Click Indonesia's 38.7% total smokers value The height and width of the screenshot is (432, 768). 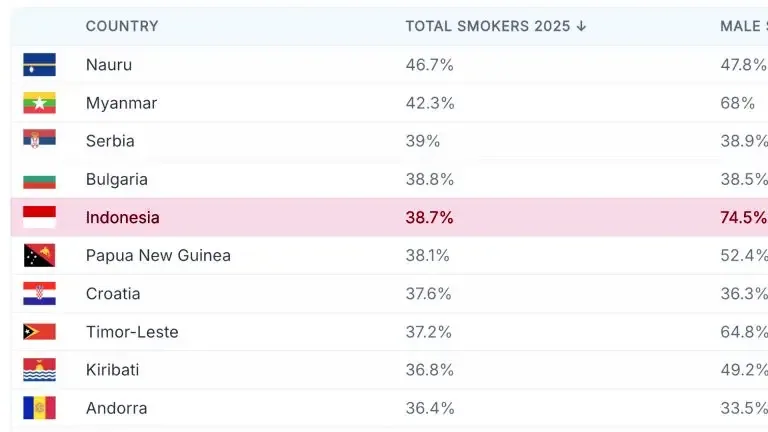tap(429, 218)
